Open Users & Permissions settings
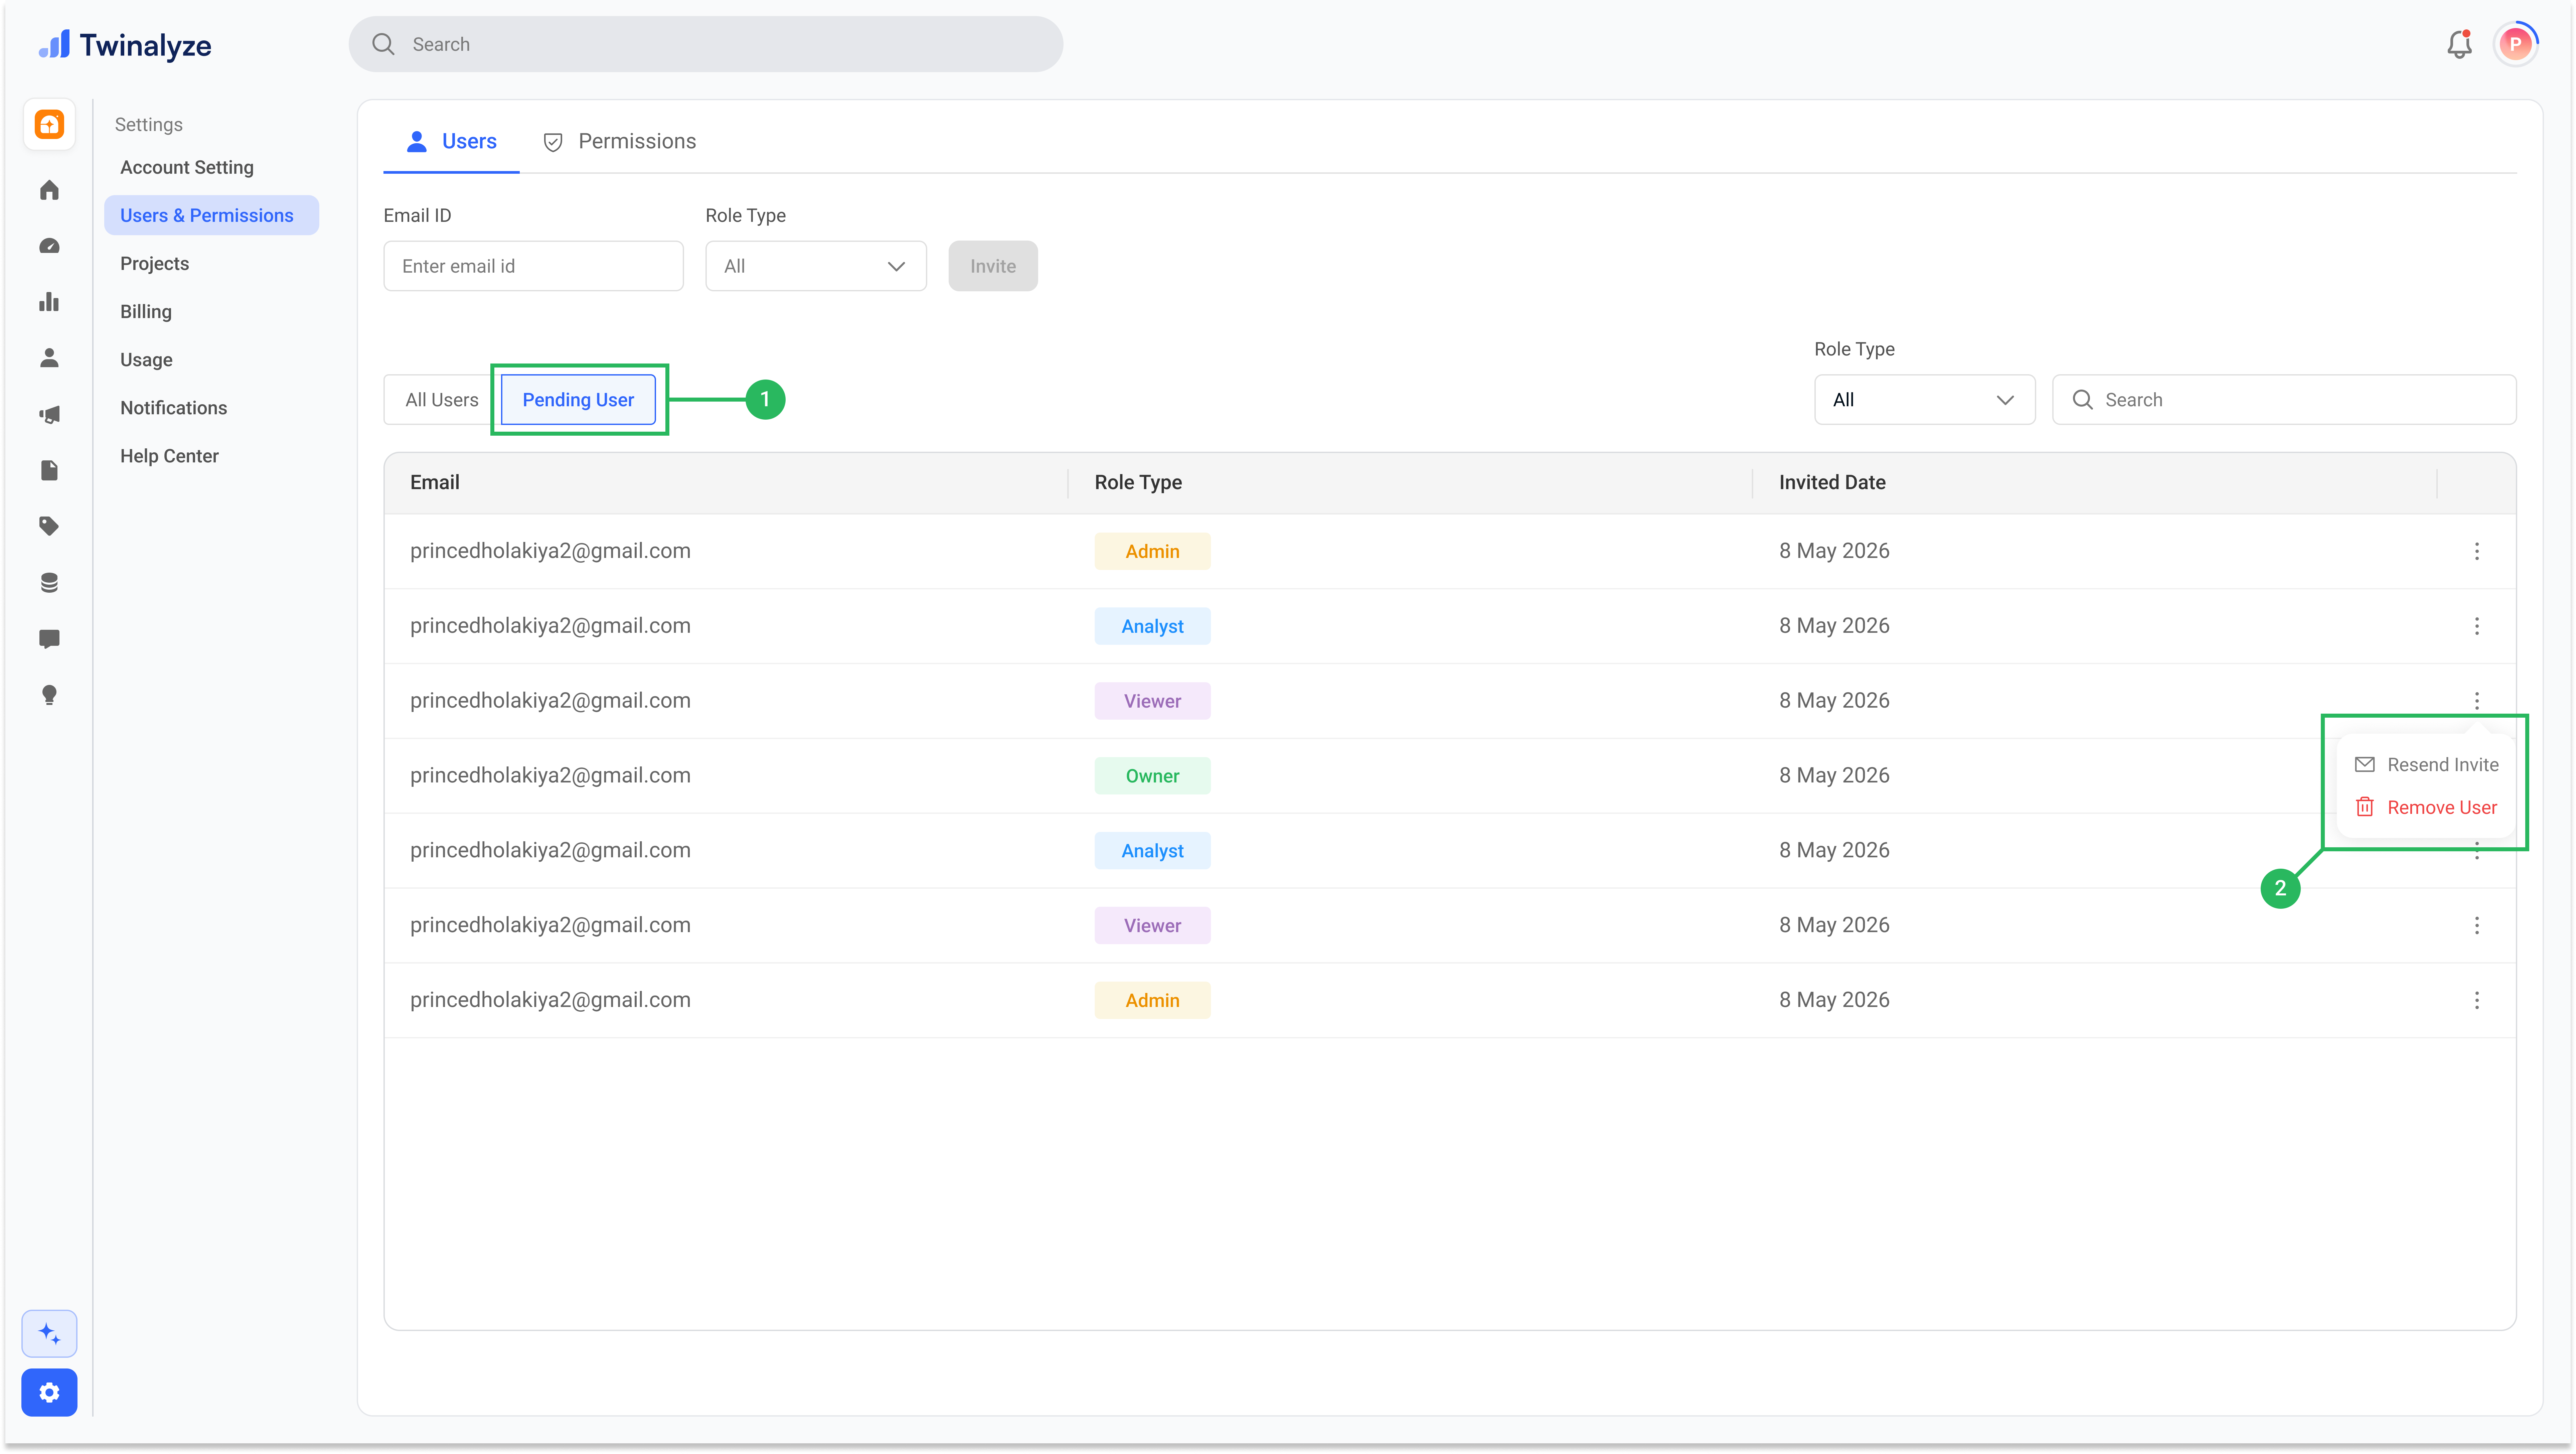The height and width of the screenshot is (1454, 2576). point(211,215)
